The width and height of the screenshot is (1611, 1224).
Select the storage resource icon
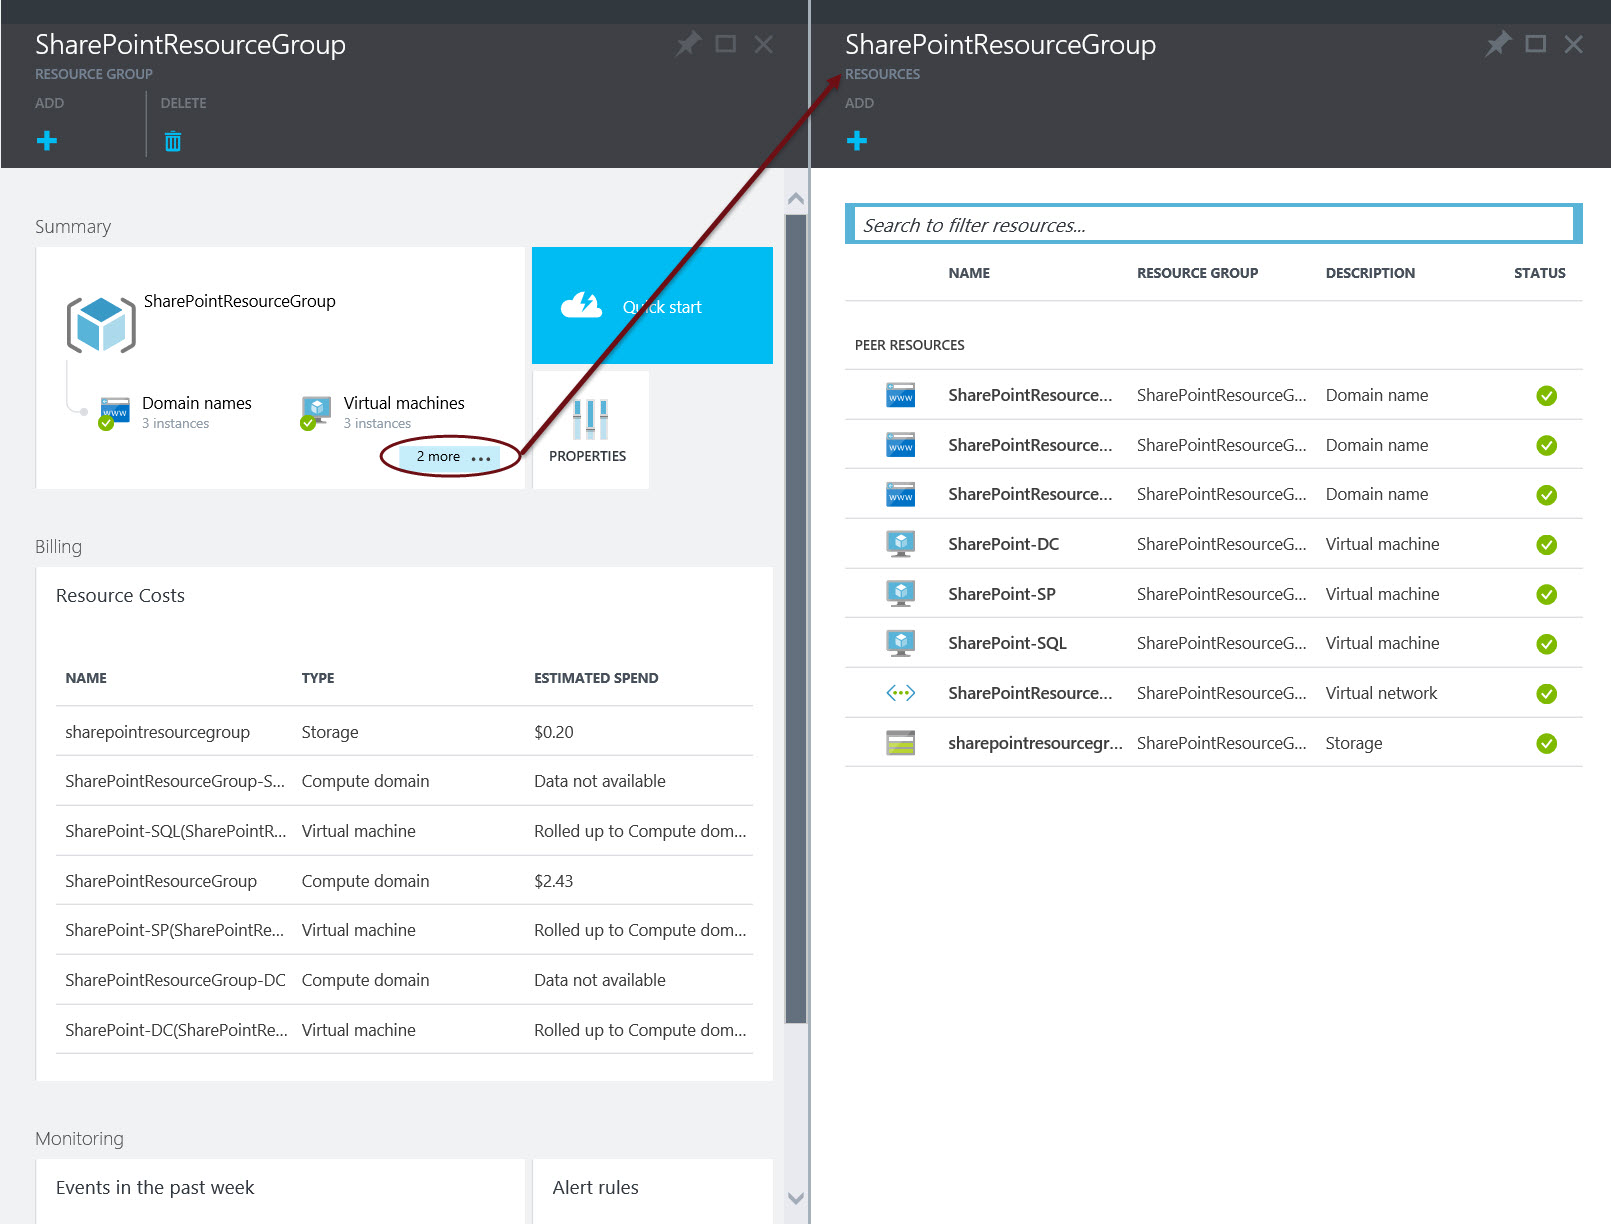click(901, 743)
